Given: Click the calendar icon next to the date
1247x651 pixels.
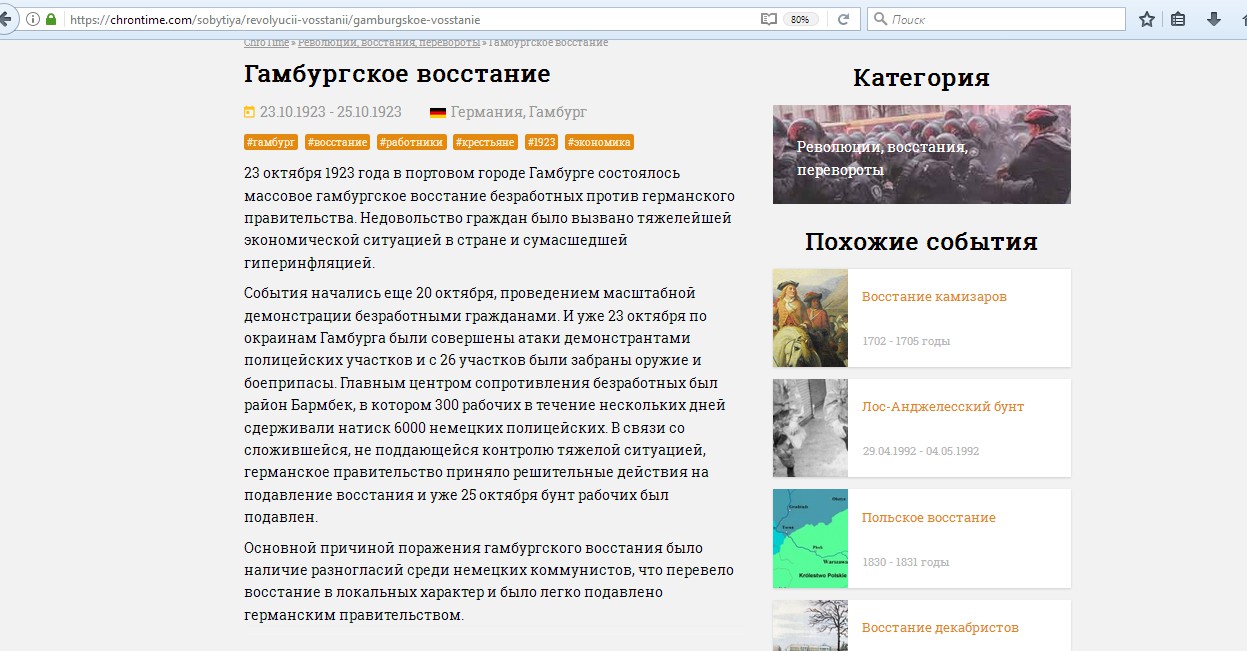Looking at the screenshot, I should tap(250, 112).
